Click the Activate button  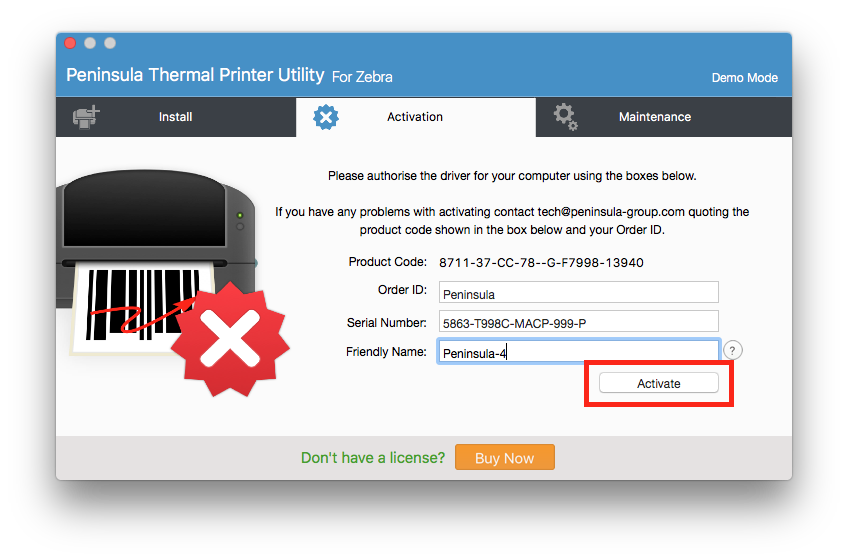(x=659, y=384)
